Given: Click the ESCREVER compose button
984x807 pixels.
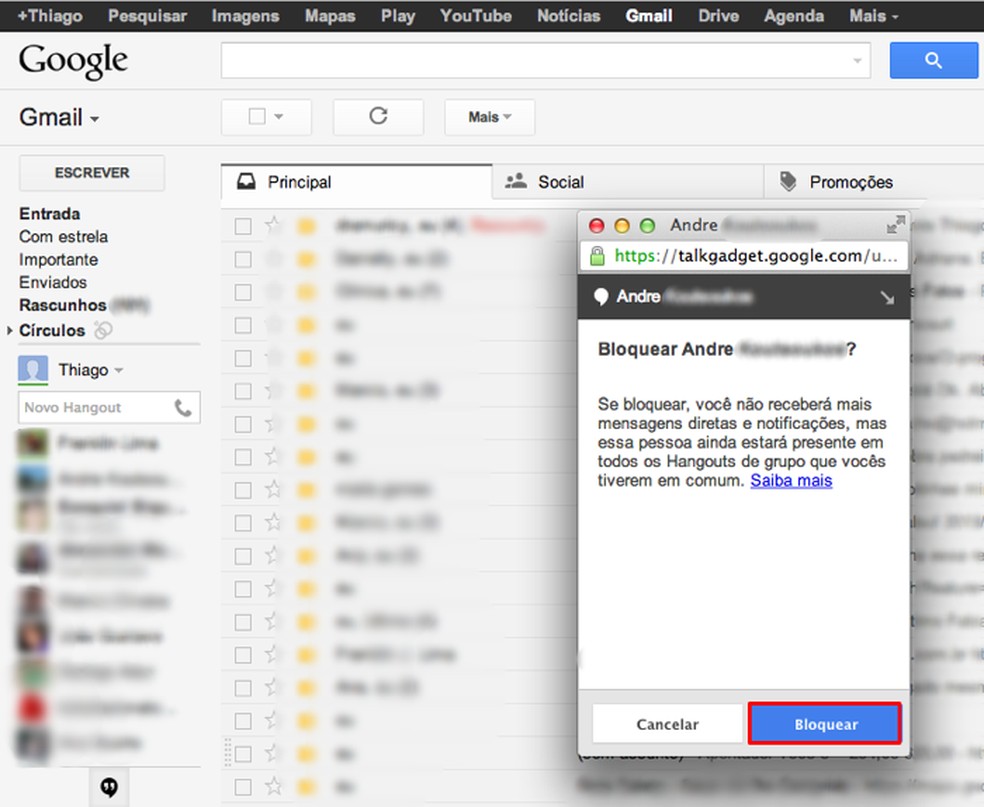Looking at the screenshot, I should pyautogui.click(x=92, y=173).
